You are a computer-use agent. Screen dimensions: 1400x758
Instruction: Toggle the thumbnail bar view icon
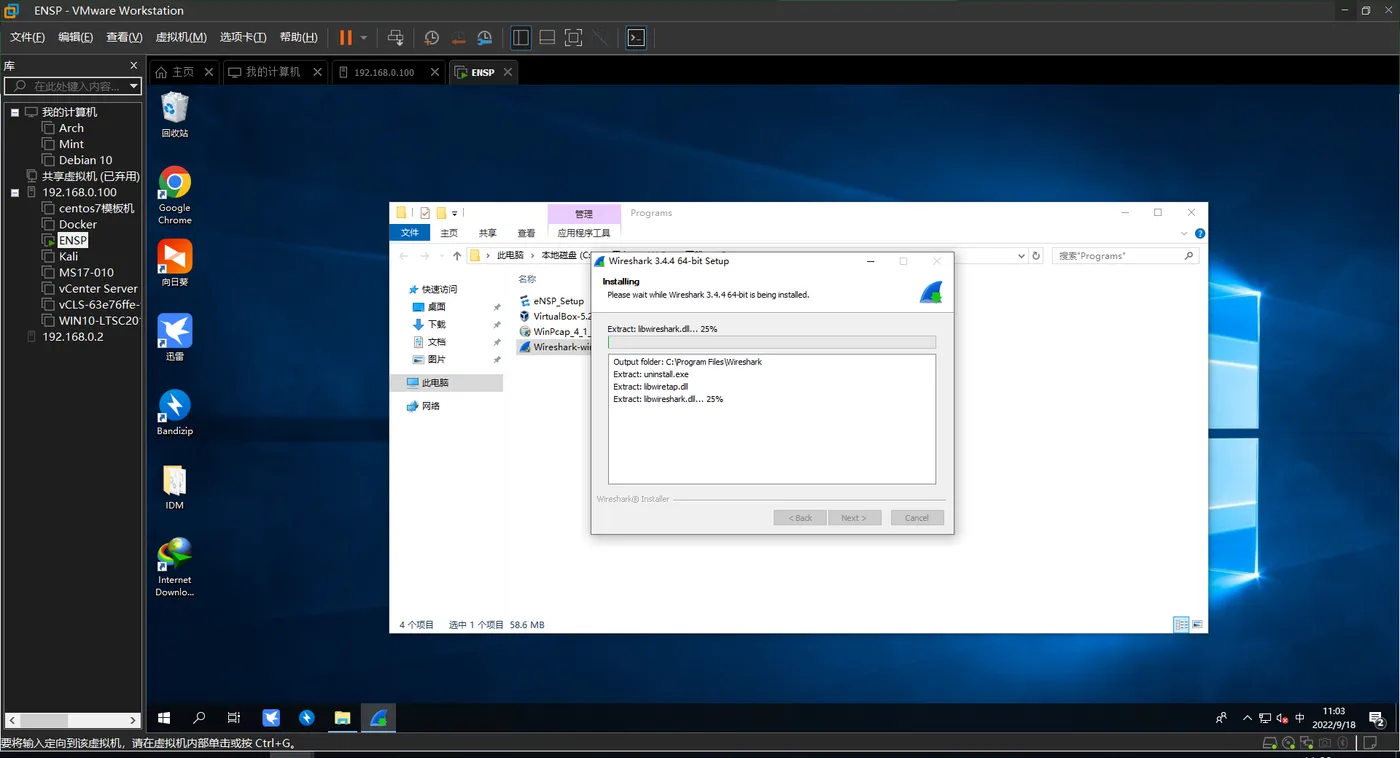(x=547, y=38)
